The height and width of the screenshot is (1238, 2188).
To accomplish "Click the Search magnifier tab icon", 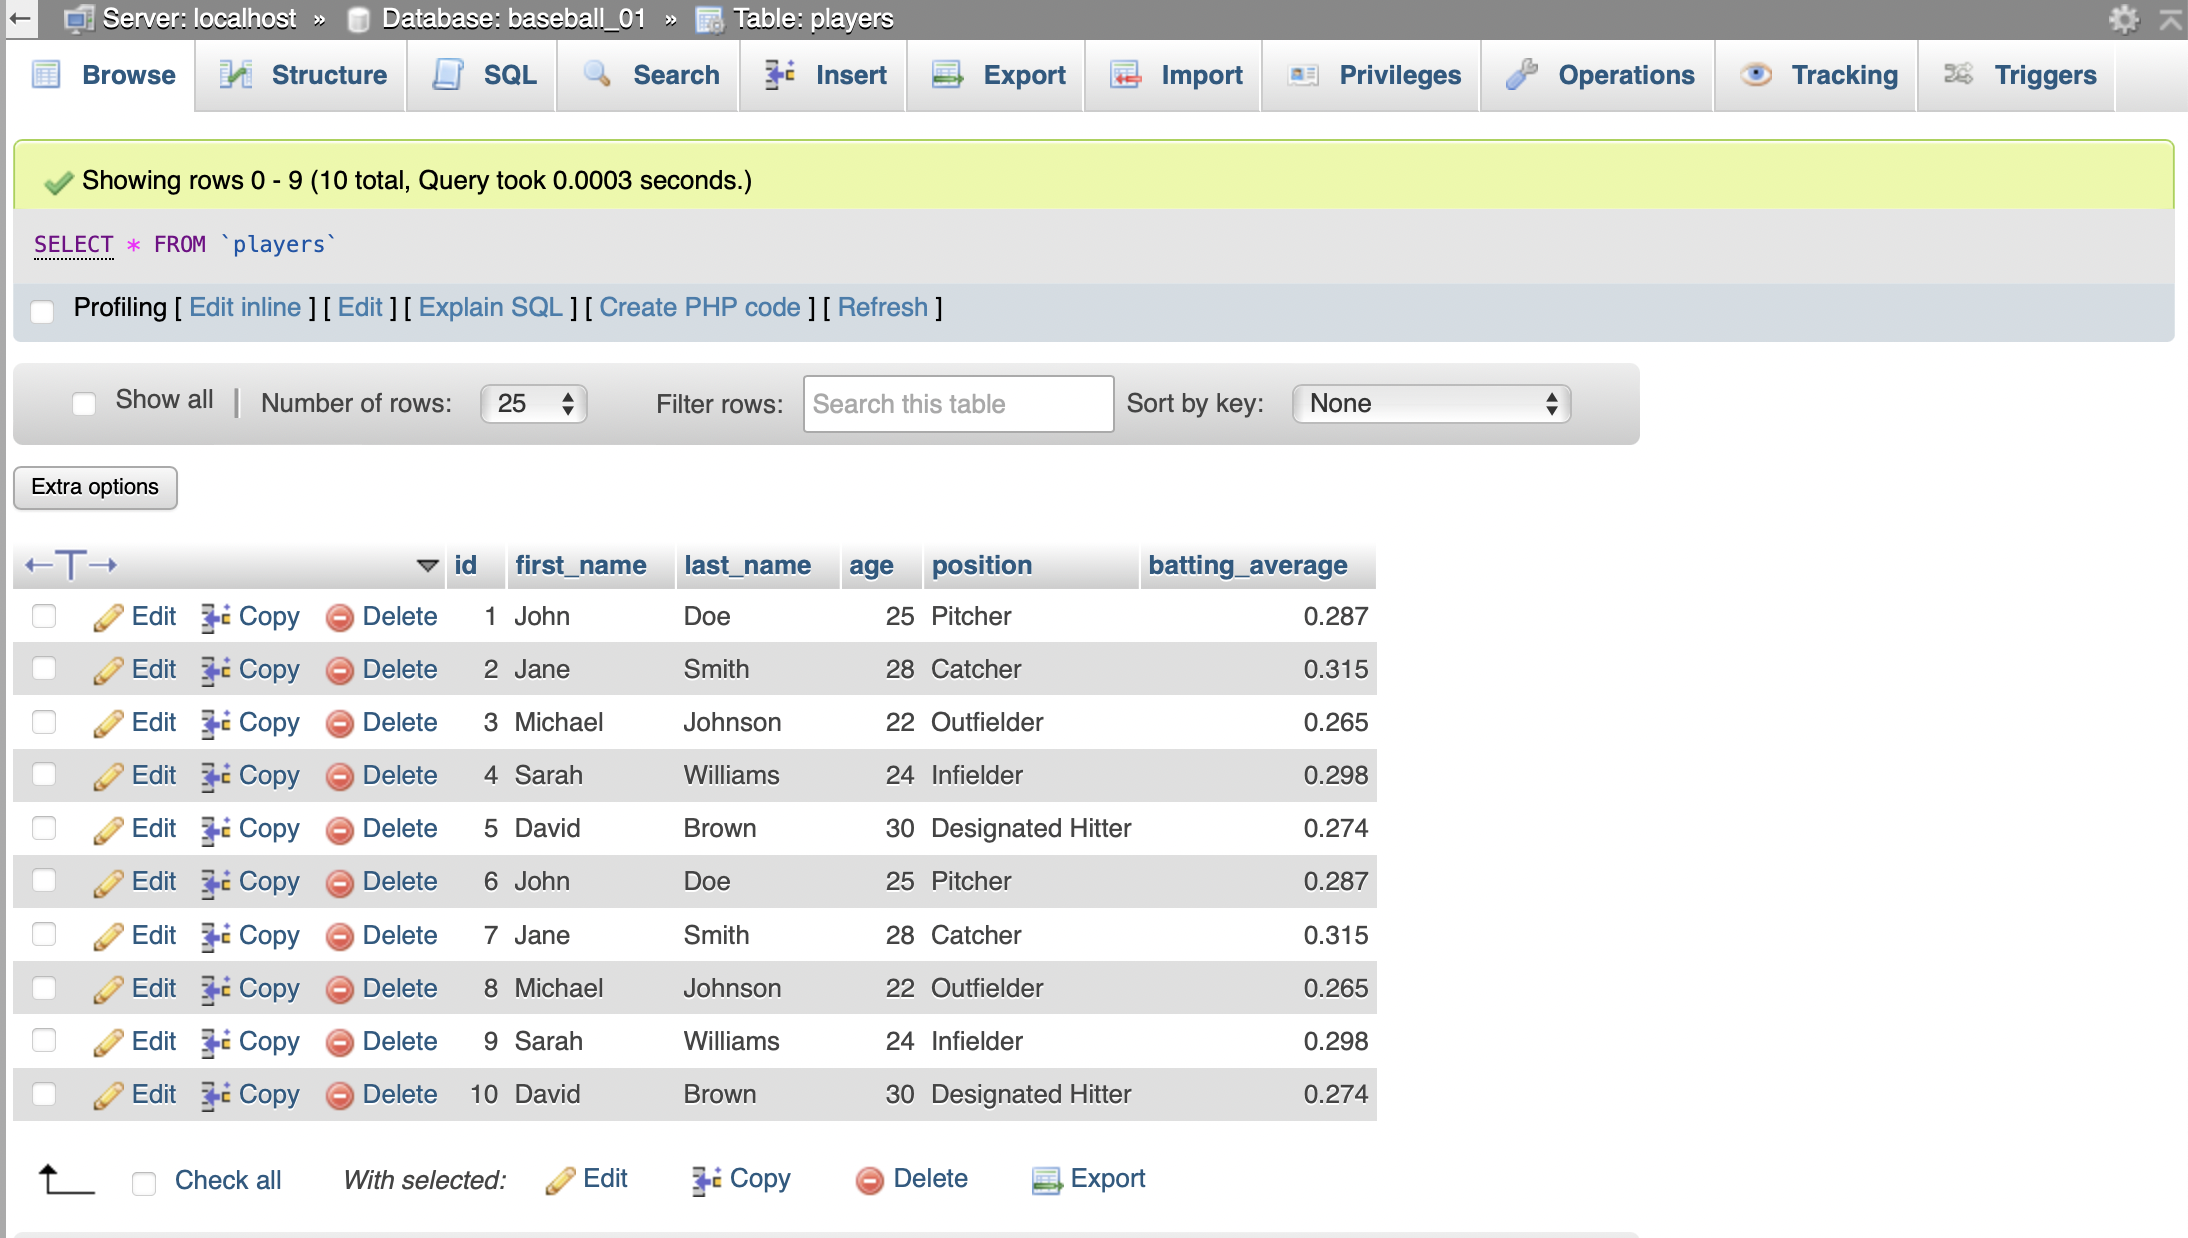I will pyautogui.click(x=598, y=75).
